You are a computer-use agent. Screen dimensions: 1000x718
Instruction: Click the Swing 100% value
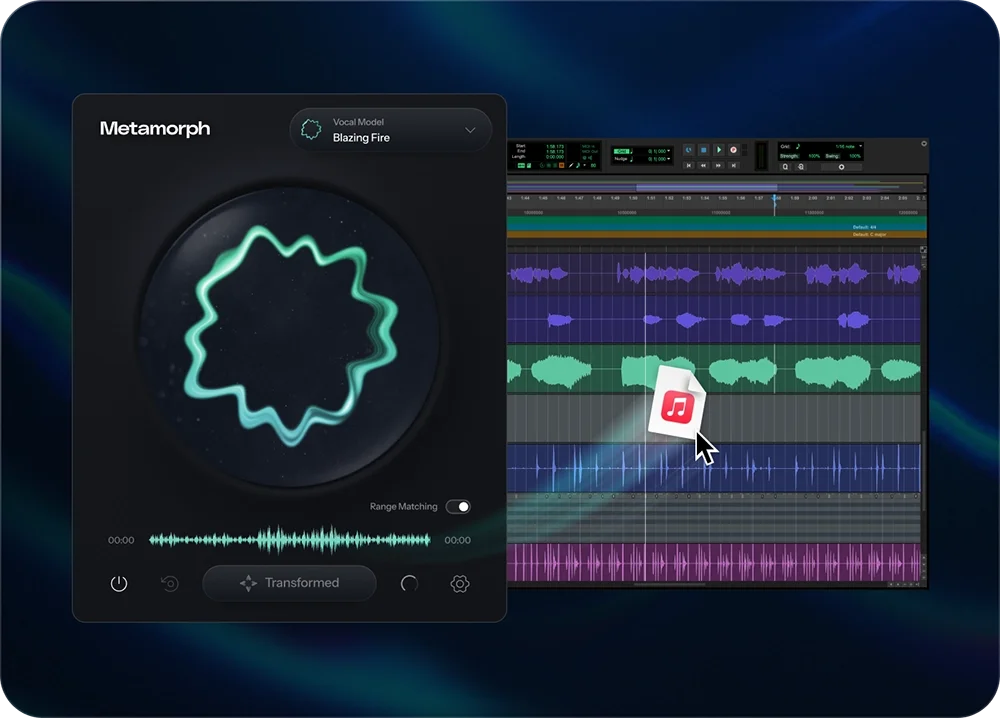click(x=855, y=156)
